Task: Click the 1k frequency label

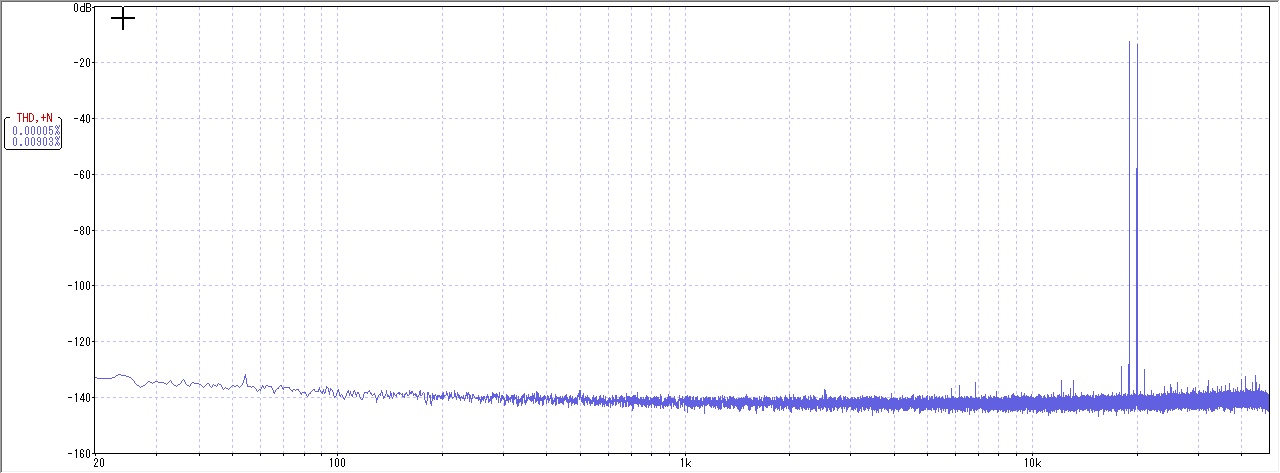Action: click(684, 463)
